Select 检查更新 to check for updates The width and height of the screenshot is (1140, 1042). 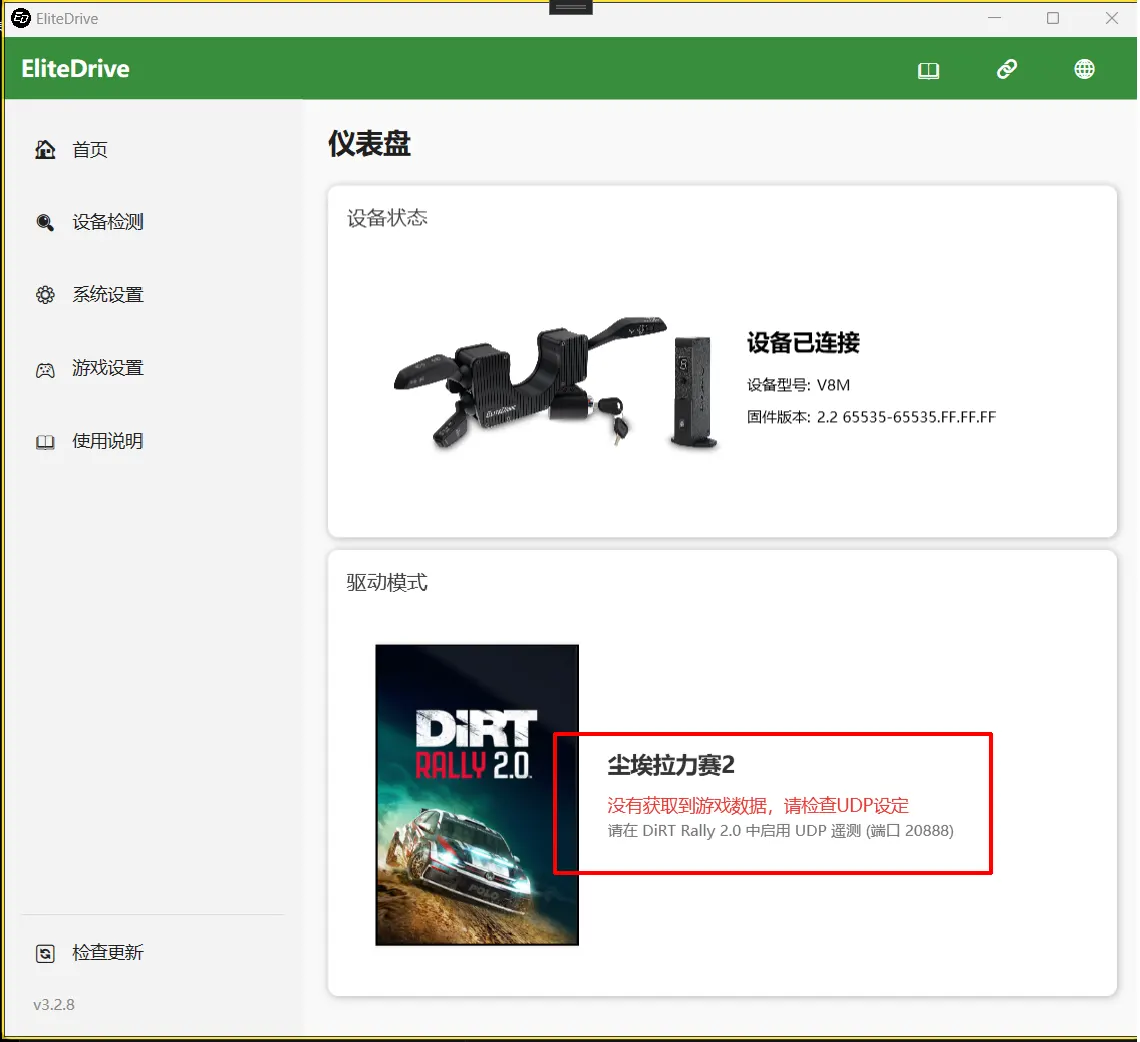coord(108,953)
